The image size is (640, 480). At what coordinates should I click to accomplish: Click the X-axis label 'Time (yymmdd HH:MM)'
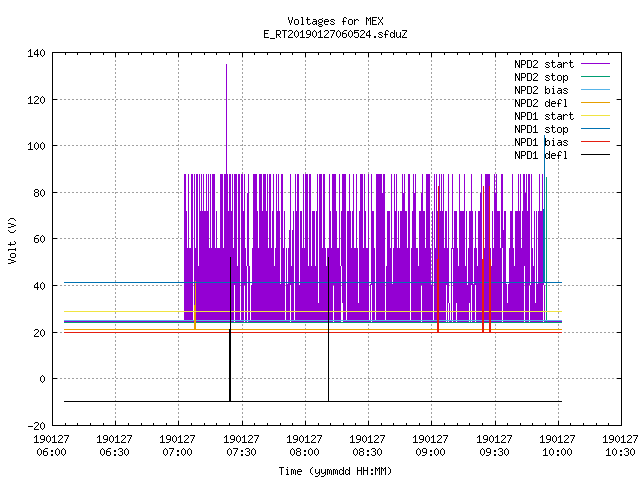click(335, 471)
